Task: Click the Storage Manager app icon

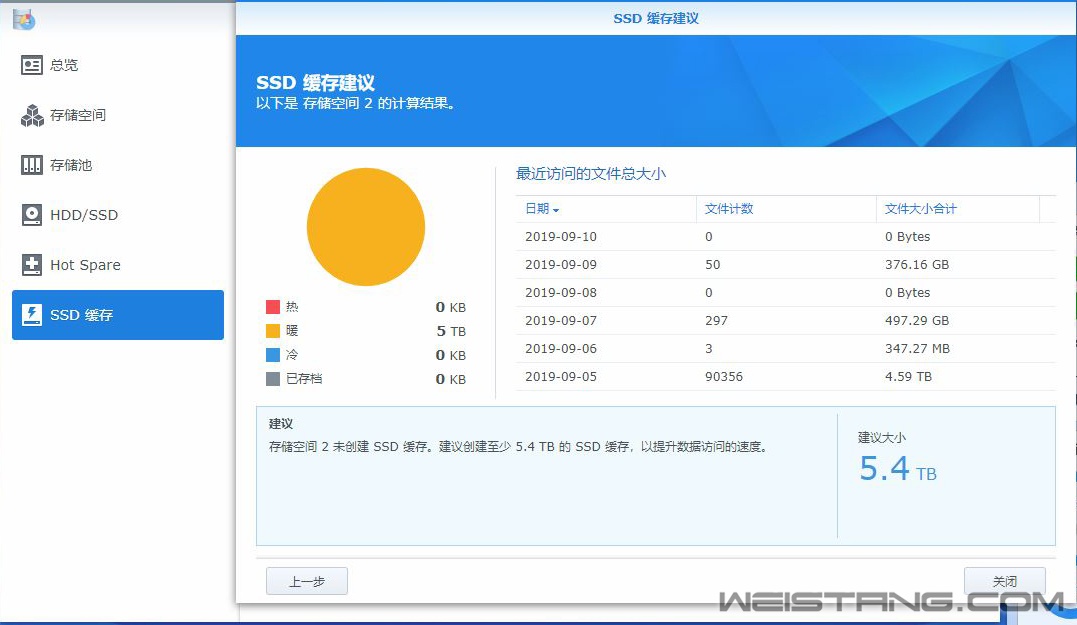Action: [25, 17]
